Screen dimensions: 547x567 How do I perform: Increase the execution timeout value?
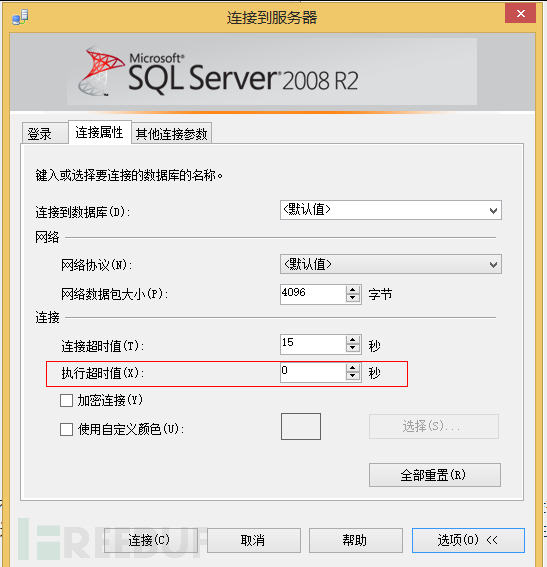[x=353, y=368]
